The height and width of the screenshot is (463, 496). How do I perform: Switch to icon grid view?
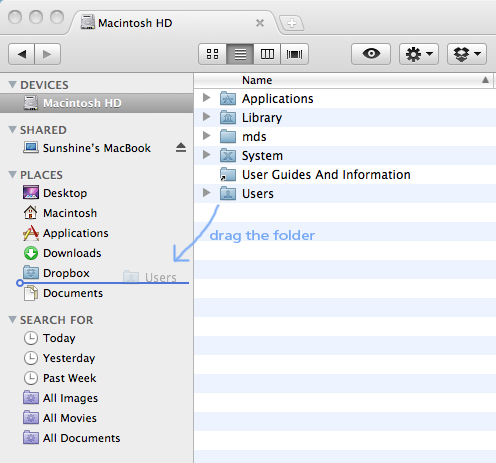(x=212, y=54)
